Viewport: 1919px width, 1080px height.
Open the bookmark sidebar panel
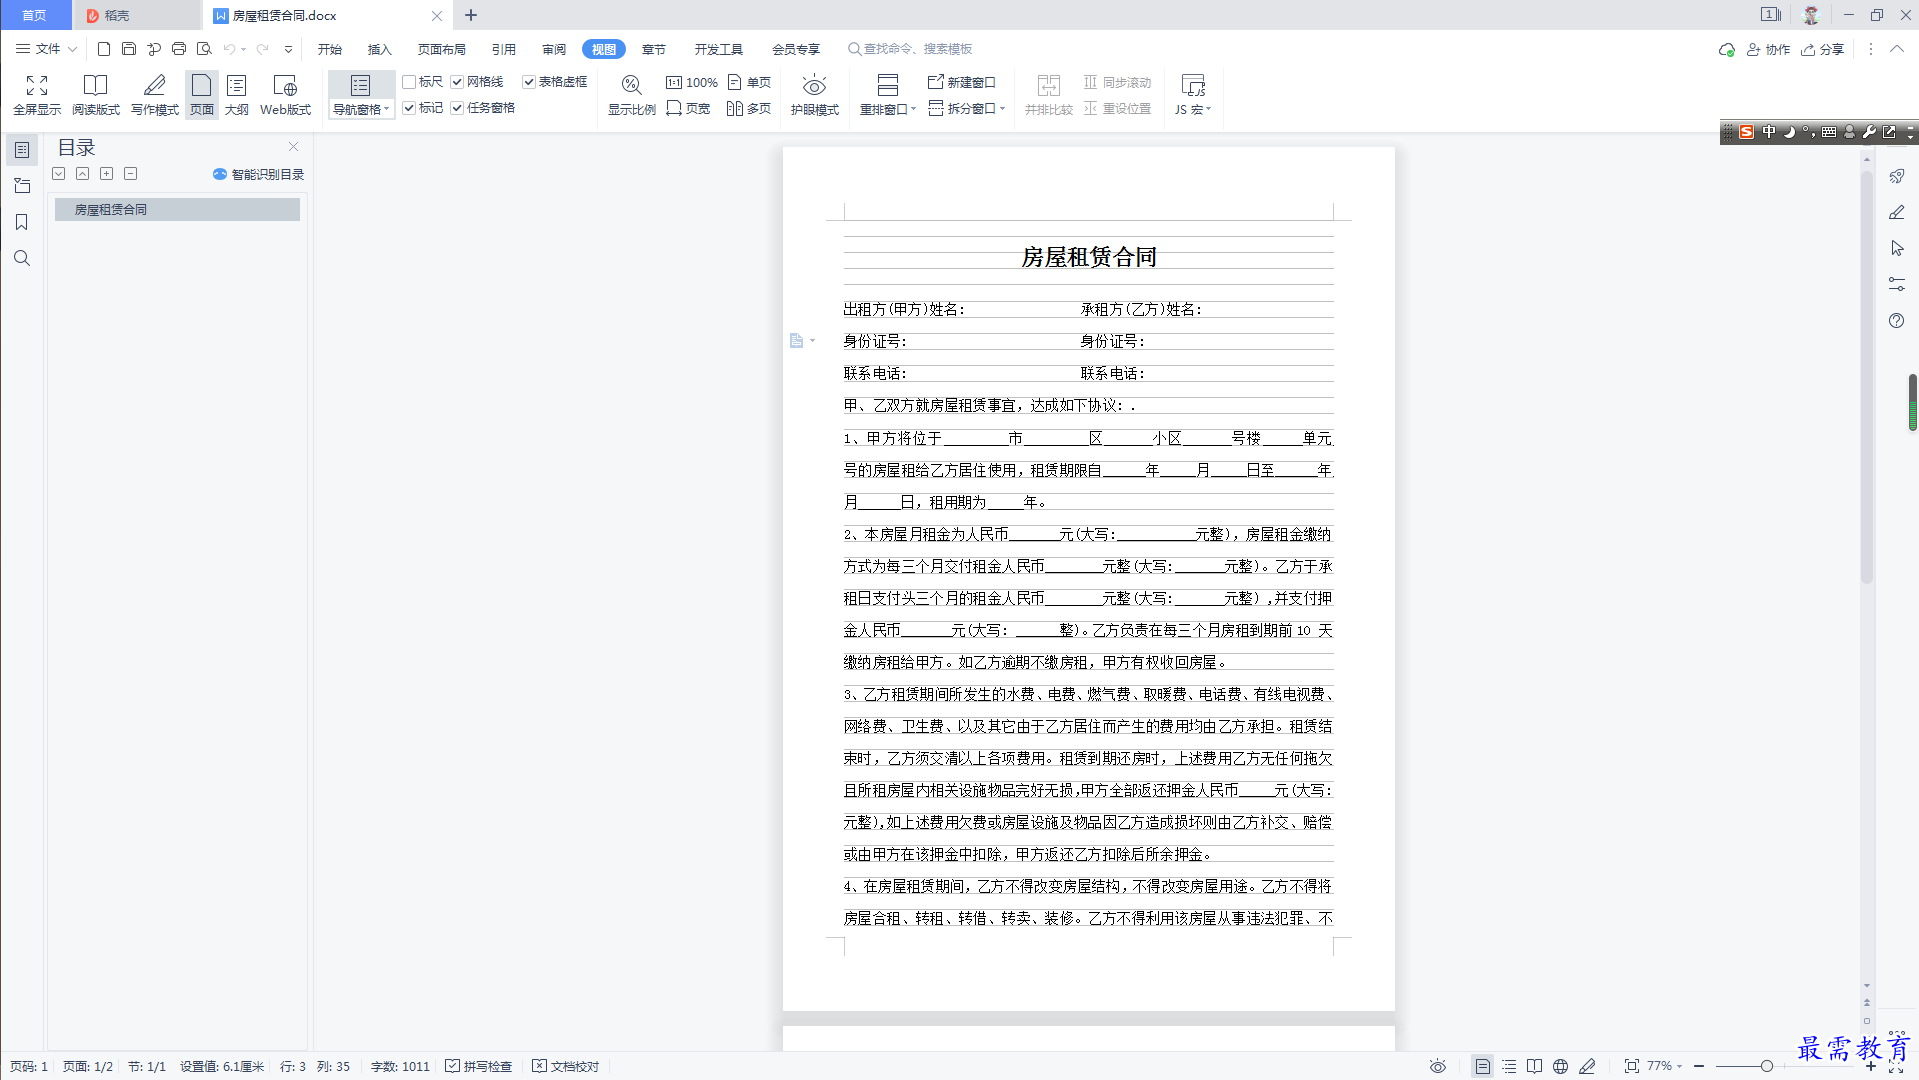click(21, 222)
